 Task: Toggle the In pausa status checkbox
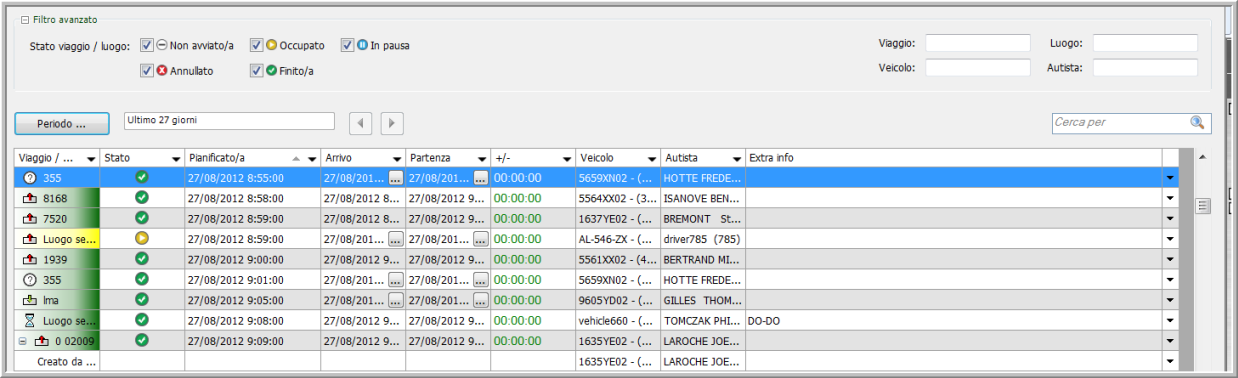point(347,45)
